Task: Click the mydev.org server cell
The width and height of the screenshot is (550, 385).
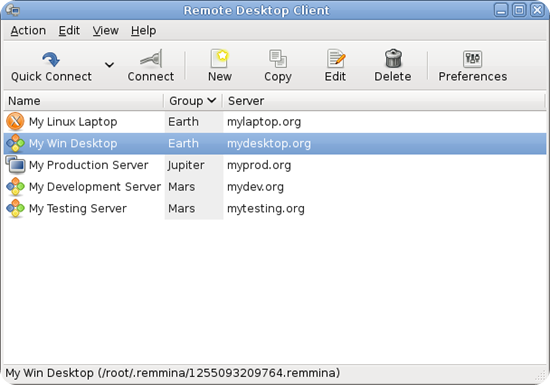Action: [x=255, y=187]
